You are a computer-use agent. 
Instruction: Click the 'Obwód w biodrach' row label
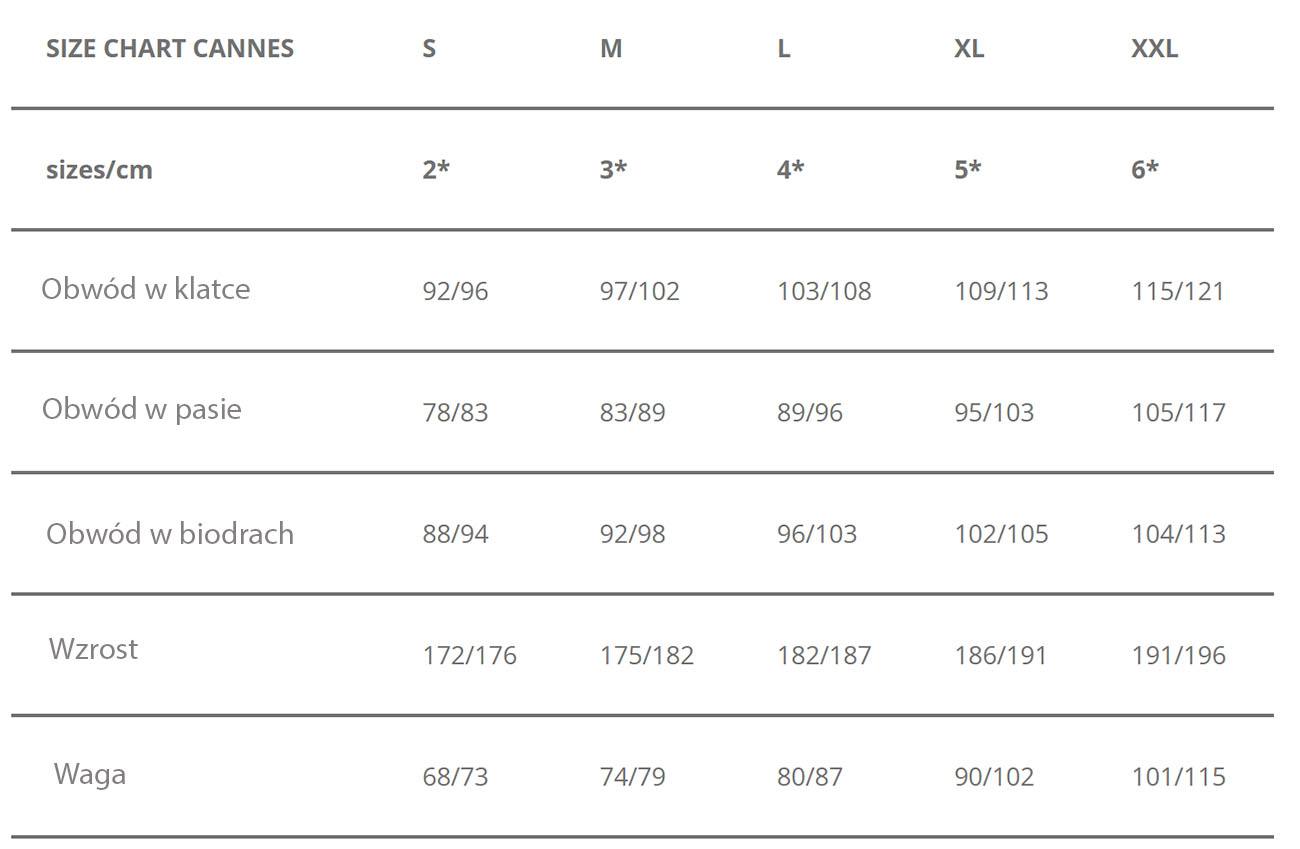click(170, 533)
